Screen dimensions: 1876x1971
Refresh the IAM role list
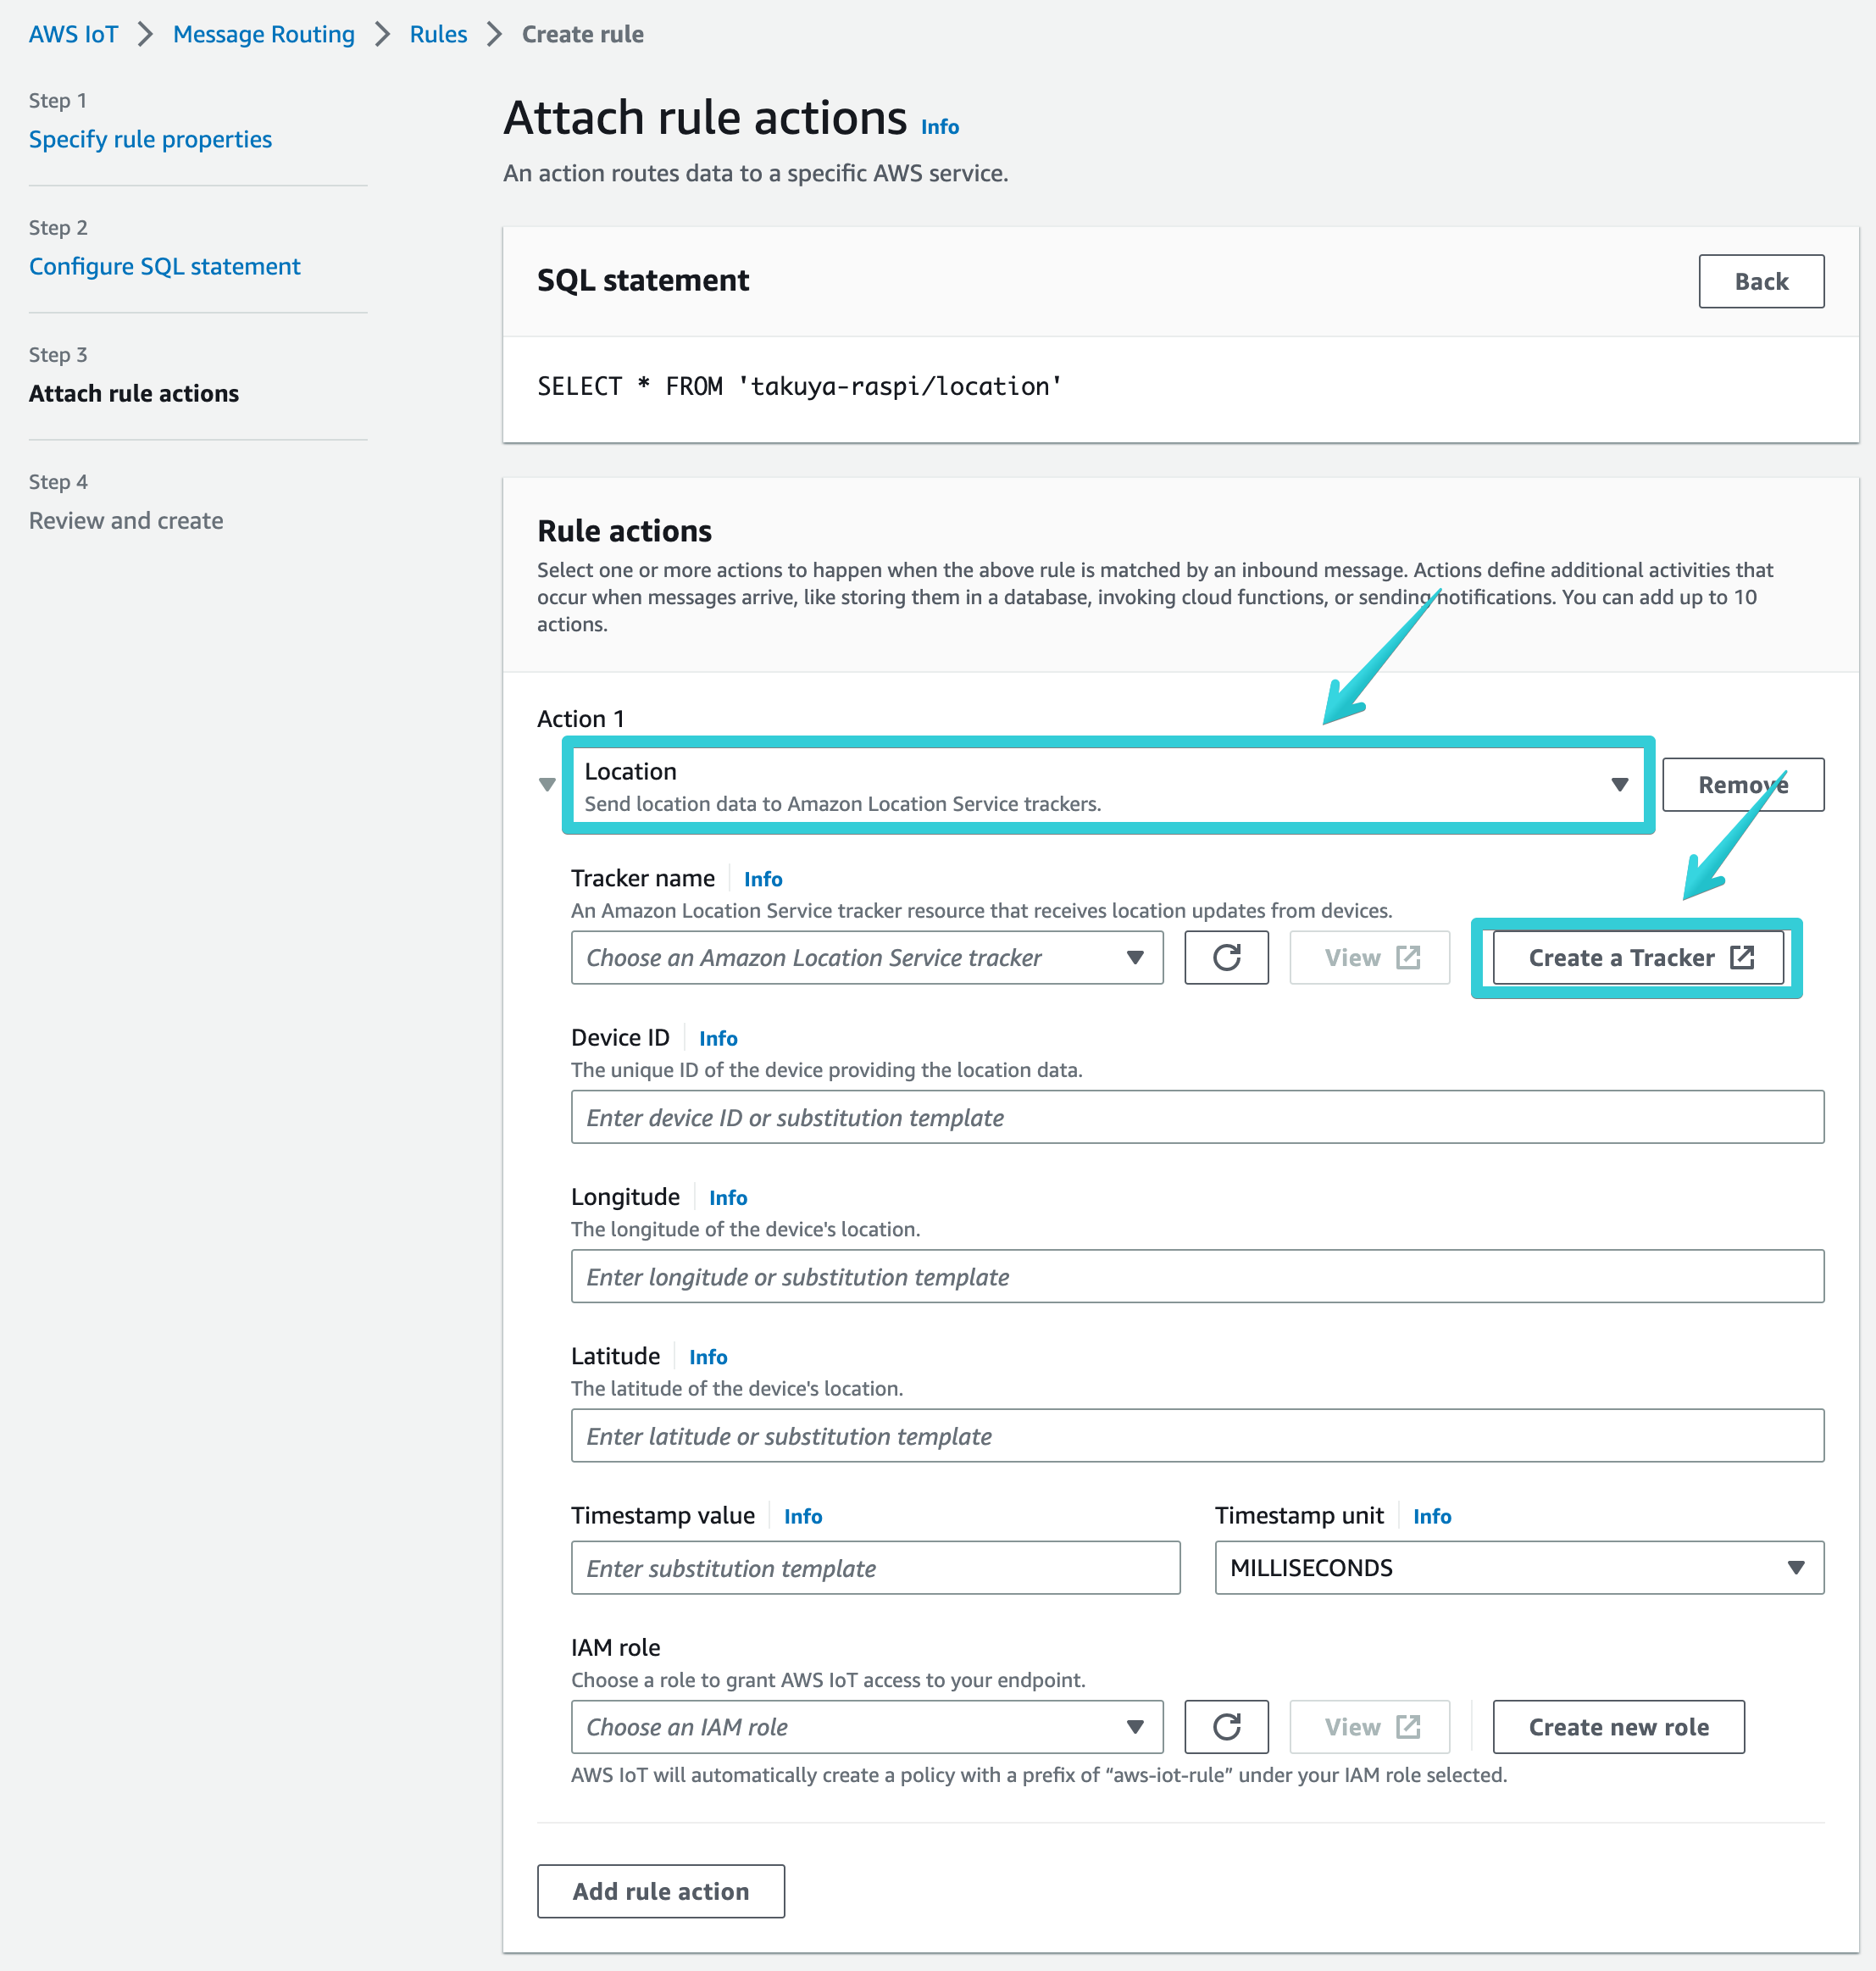(x=1226, y=1726)
